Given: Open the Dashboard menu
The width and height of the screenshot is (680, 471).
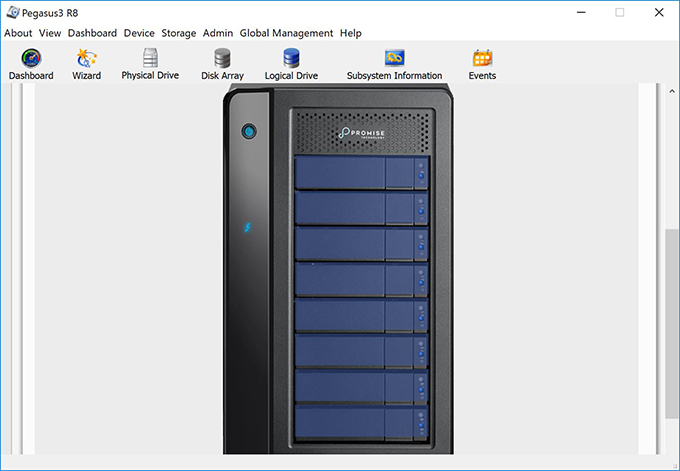Looking at the screenshot, I should point(92,33).
